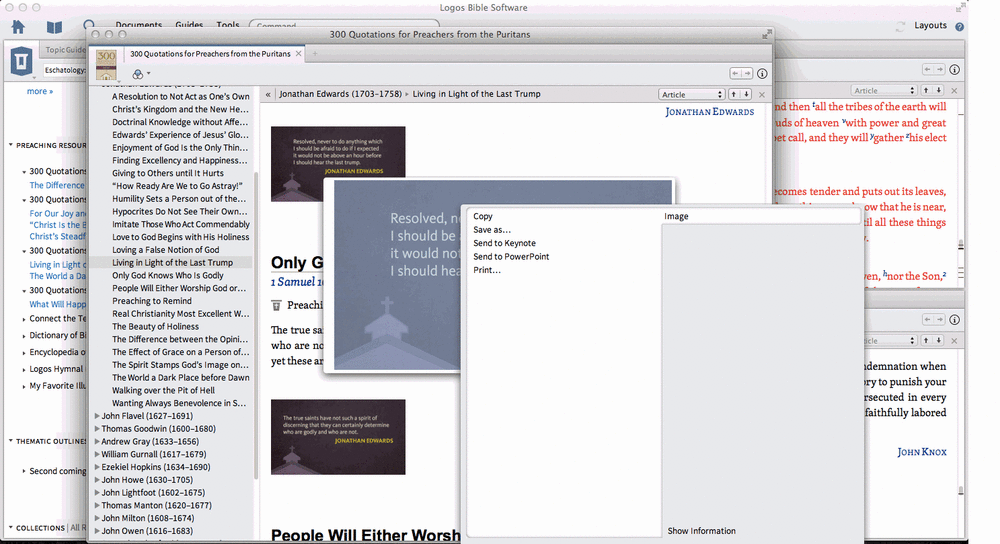Expand the Second coming outline

pyautogui.click(x=24, y=471)
